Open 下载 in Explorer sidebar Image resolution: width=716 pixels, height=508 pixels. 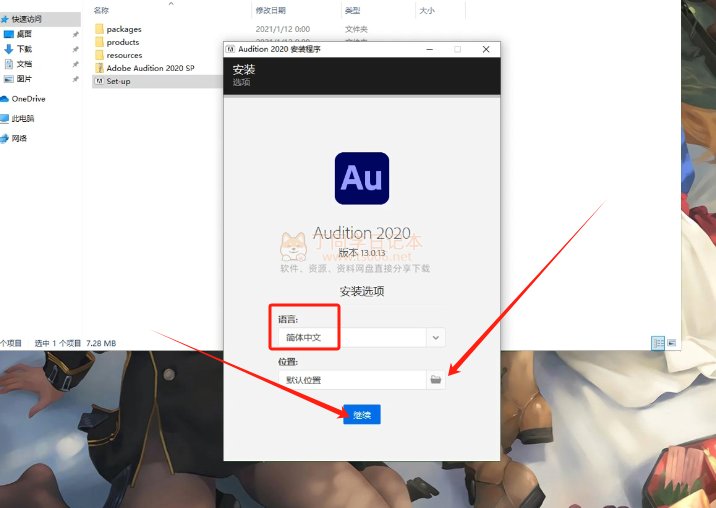pos(24,49)
